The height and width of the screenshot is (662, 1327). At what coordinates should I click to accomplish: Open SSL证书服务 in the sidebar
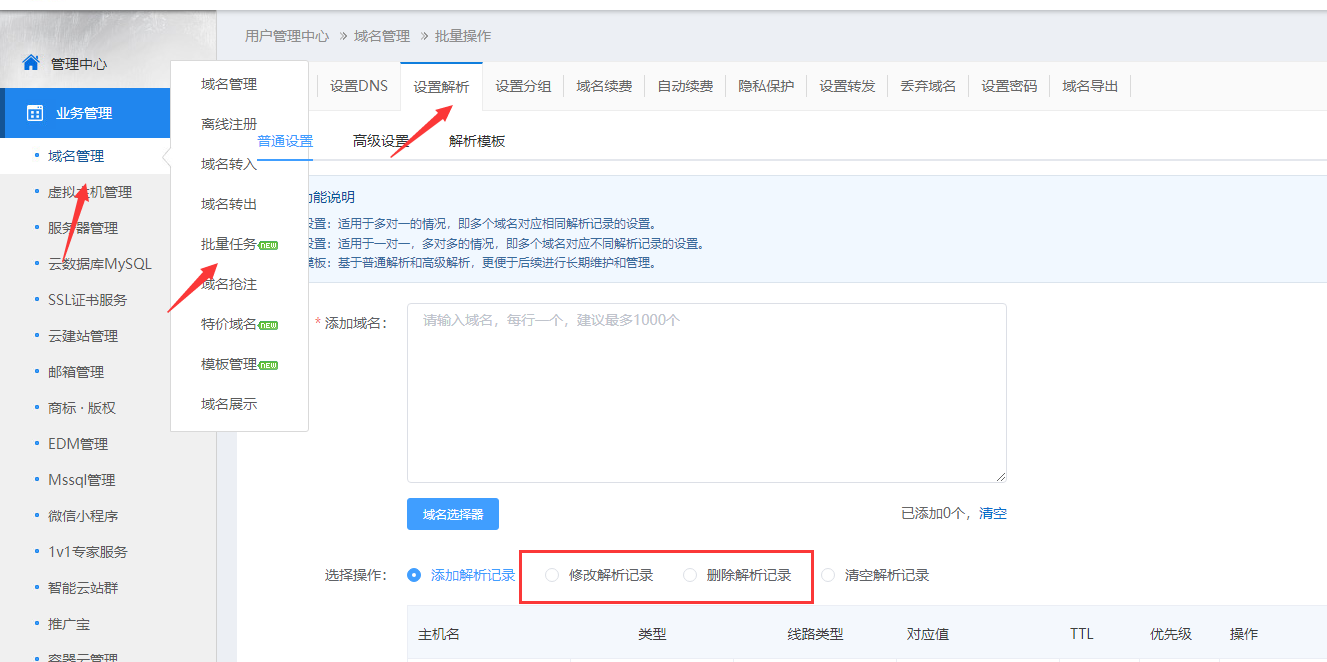click(x=87, y=300)
